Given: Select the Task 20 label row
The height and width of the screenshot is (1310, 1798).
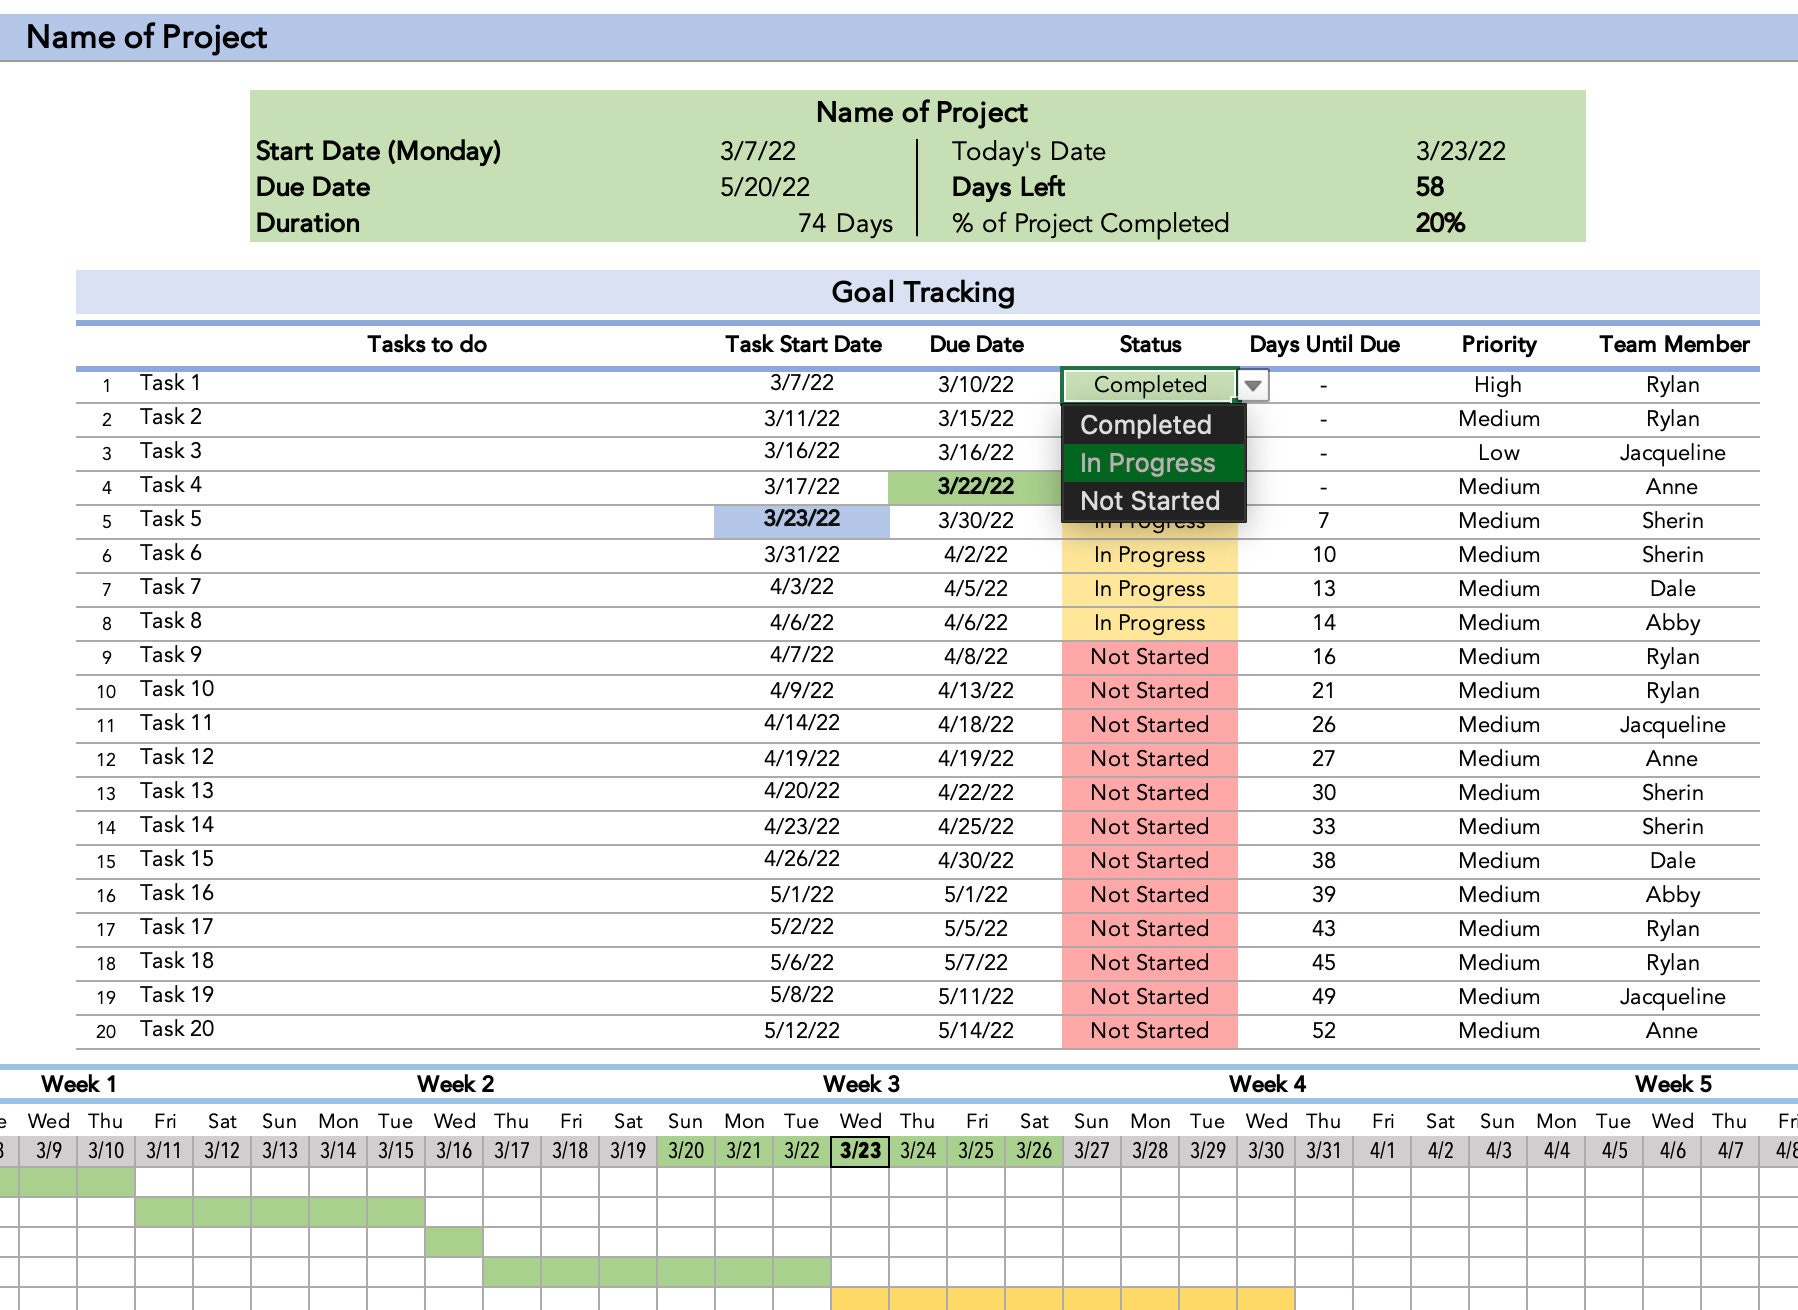Looking at the screenshot, I should [x=176, y=1029].
